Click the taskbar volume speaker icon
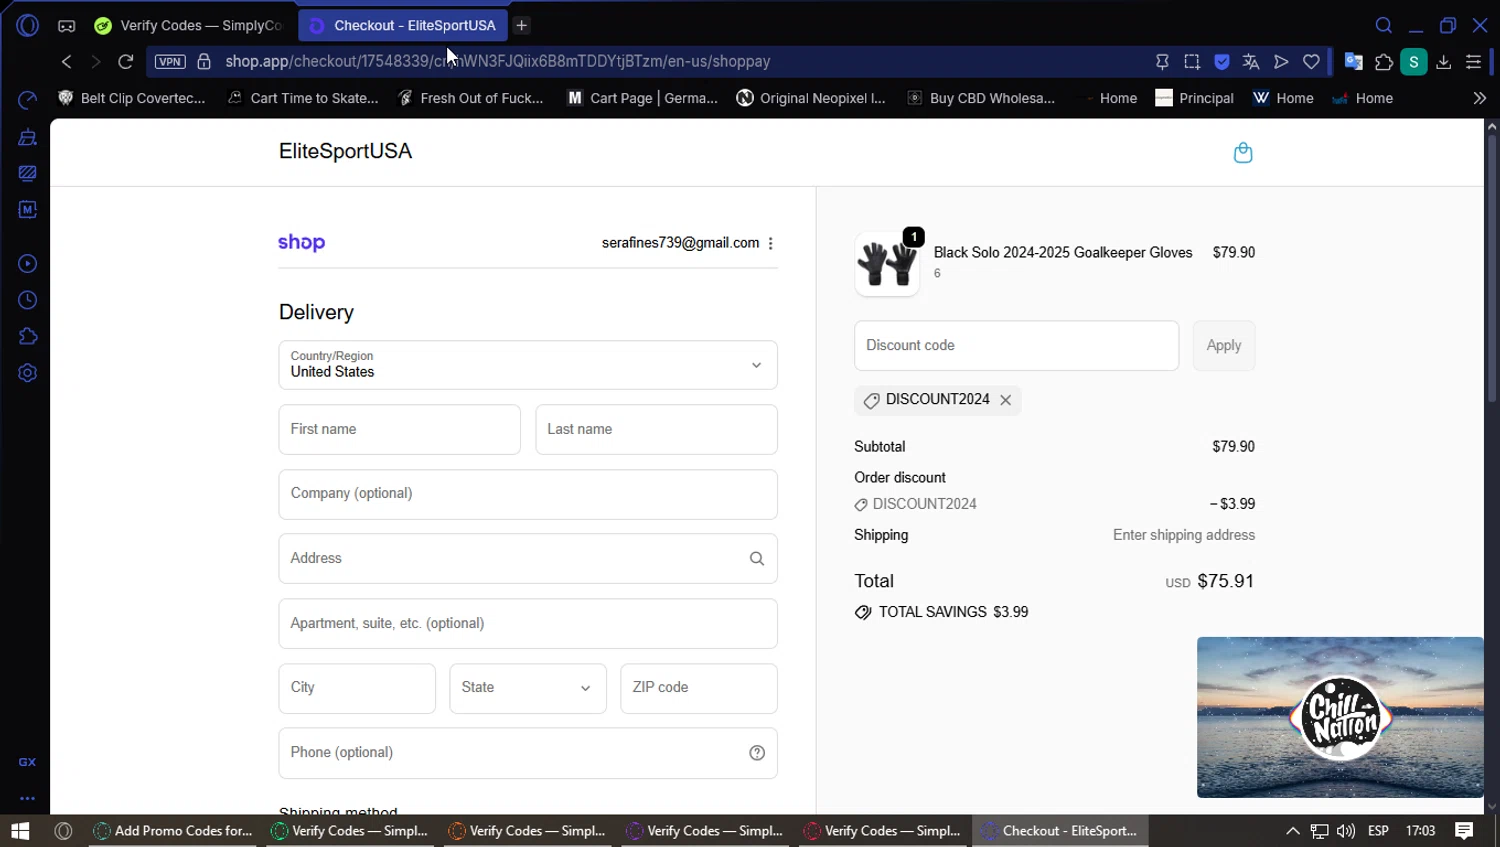Viewport: 1500px width, 847px height. (x=1346, y=831)
